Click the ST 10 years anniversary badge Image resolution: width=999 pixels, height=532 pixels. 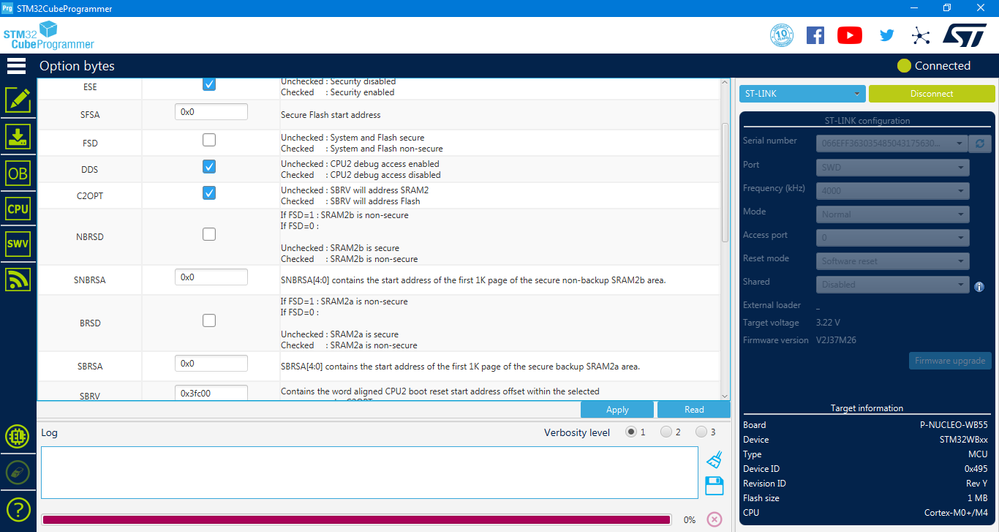pos(782,35)
